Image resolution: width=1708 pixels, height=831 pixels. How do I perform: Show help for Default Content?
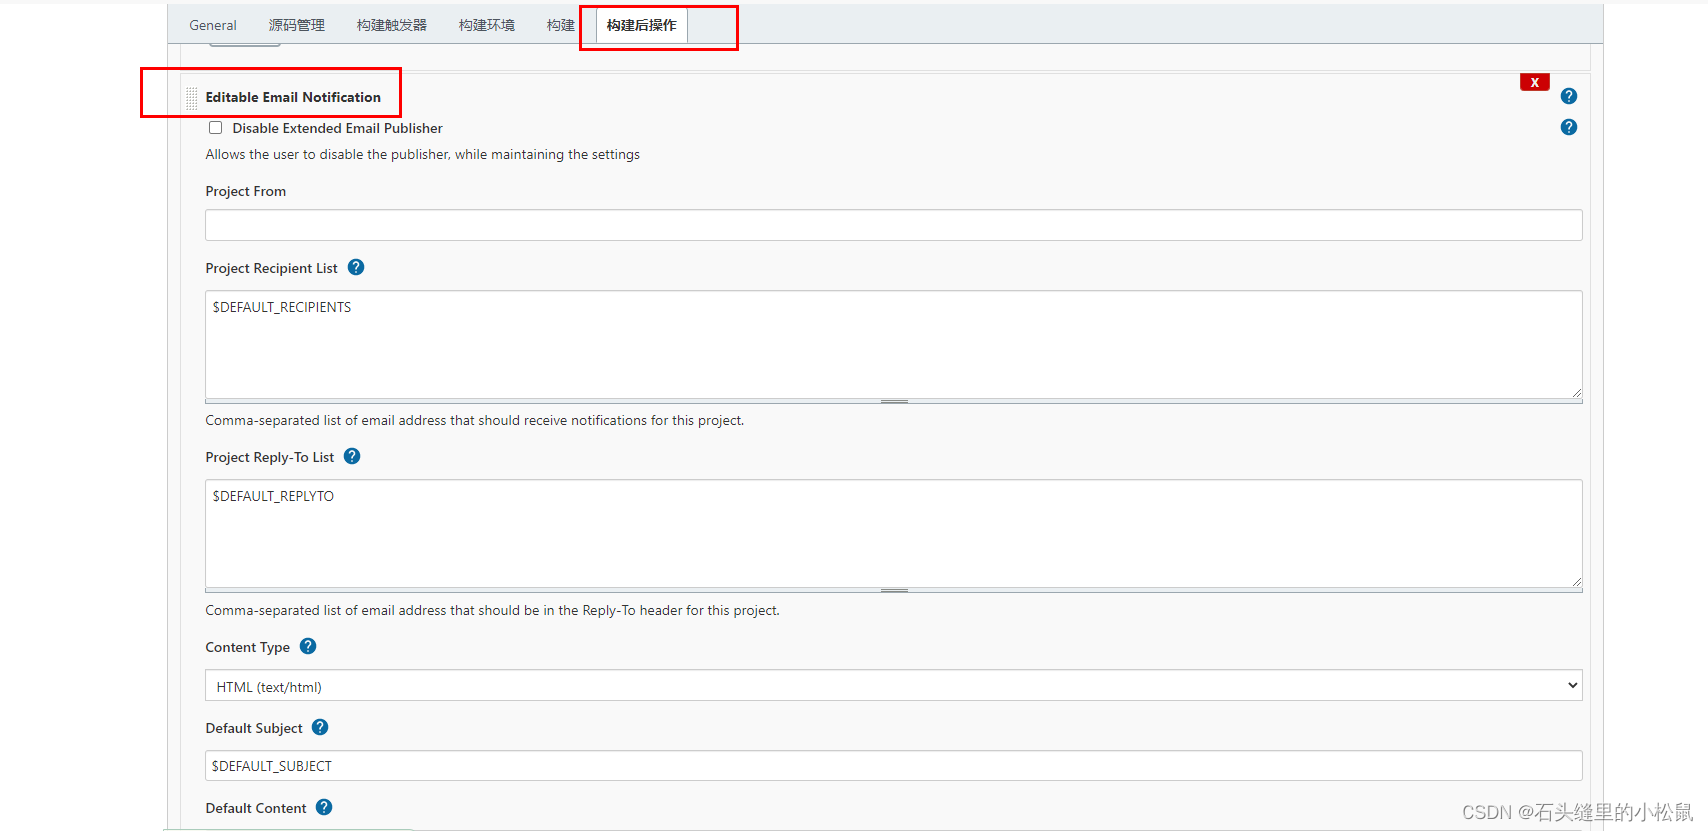click(324, 807)
